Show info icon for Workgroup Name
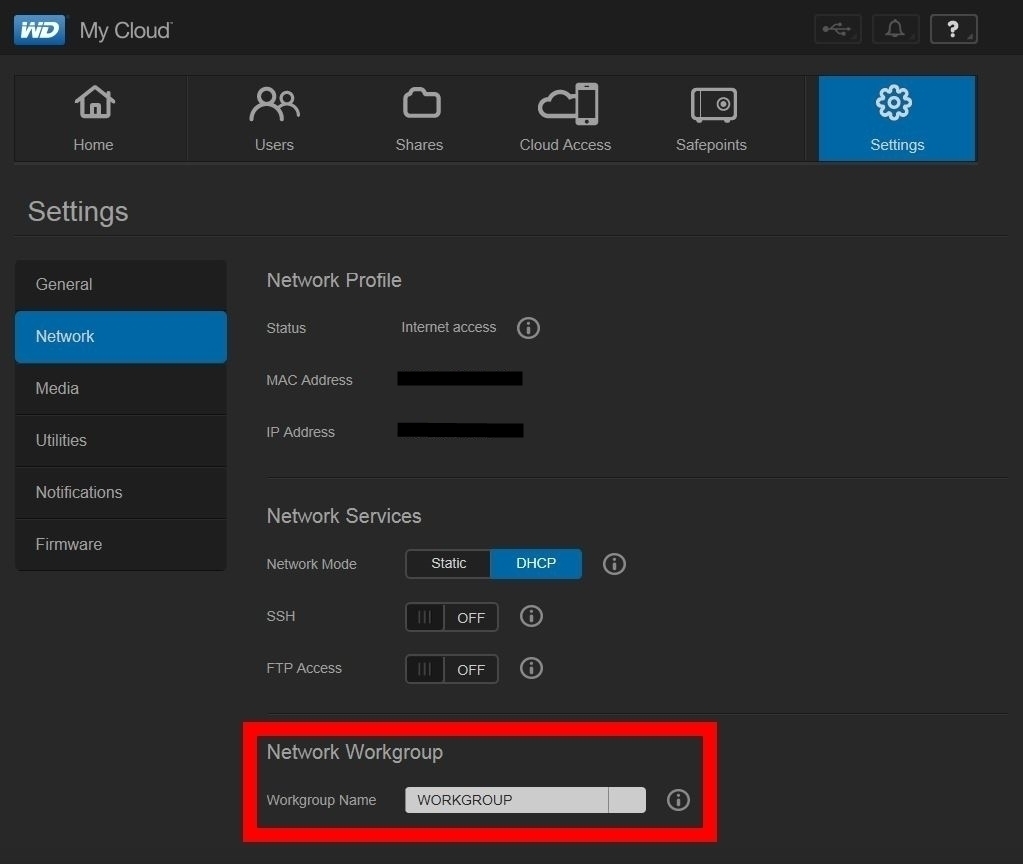Screen dimensions: 1023x864 tap(678, 800)
